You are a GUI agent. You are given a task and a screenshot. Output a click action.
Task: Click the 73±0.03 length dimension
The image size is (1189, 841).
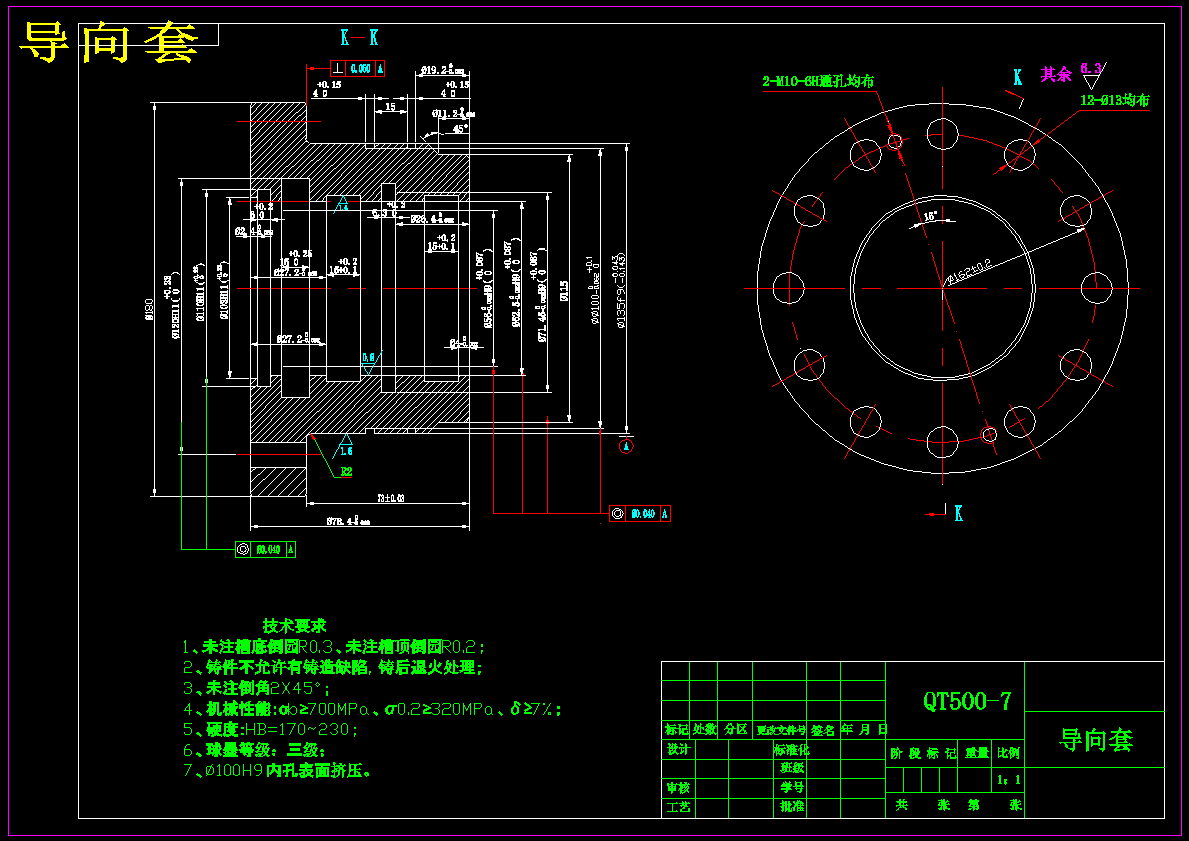coord(391,498)
